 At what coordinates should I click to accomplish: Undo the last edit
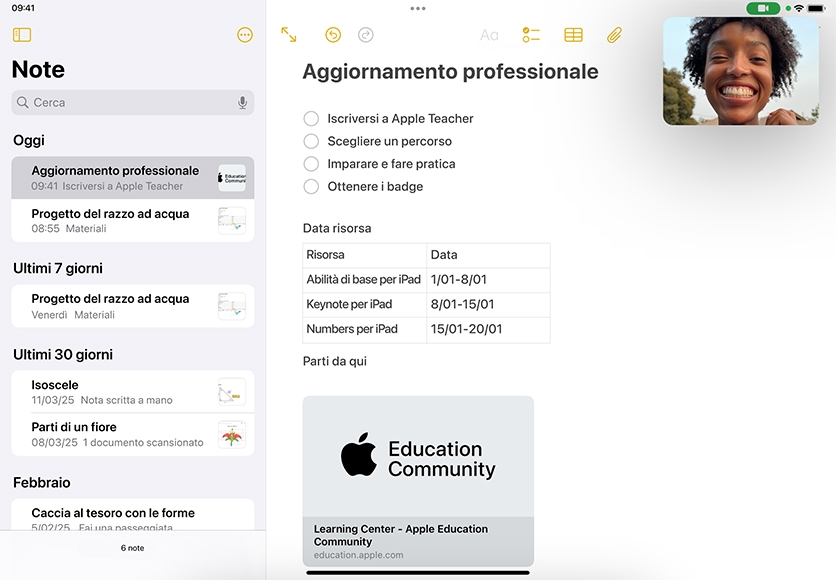(333, 35)
